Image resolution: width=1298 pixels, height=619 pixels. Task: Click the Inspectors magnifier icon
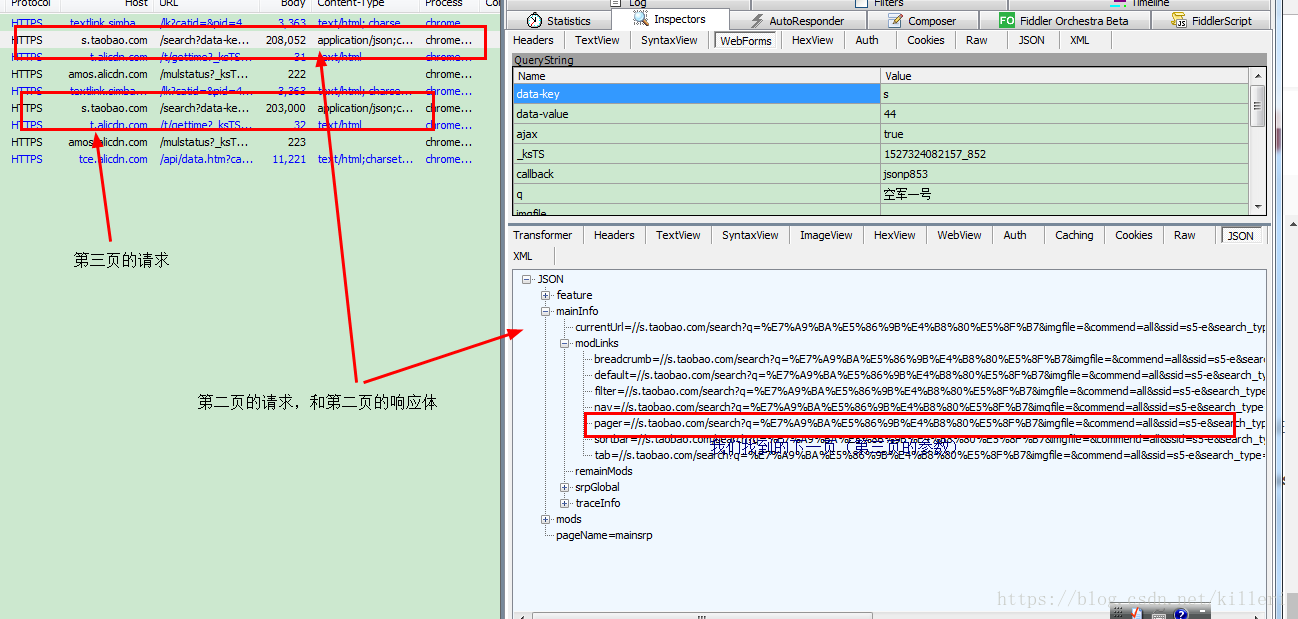coord(641,19)
